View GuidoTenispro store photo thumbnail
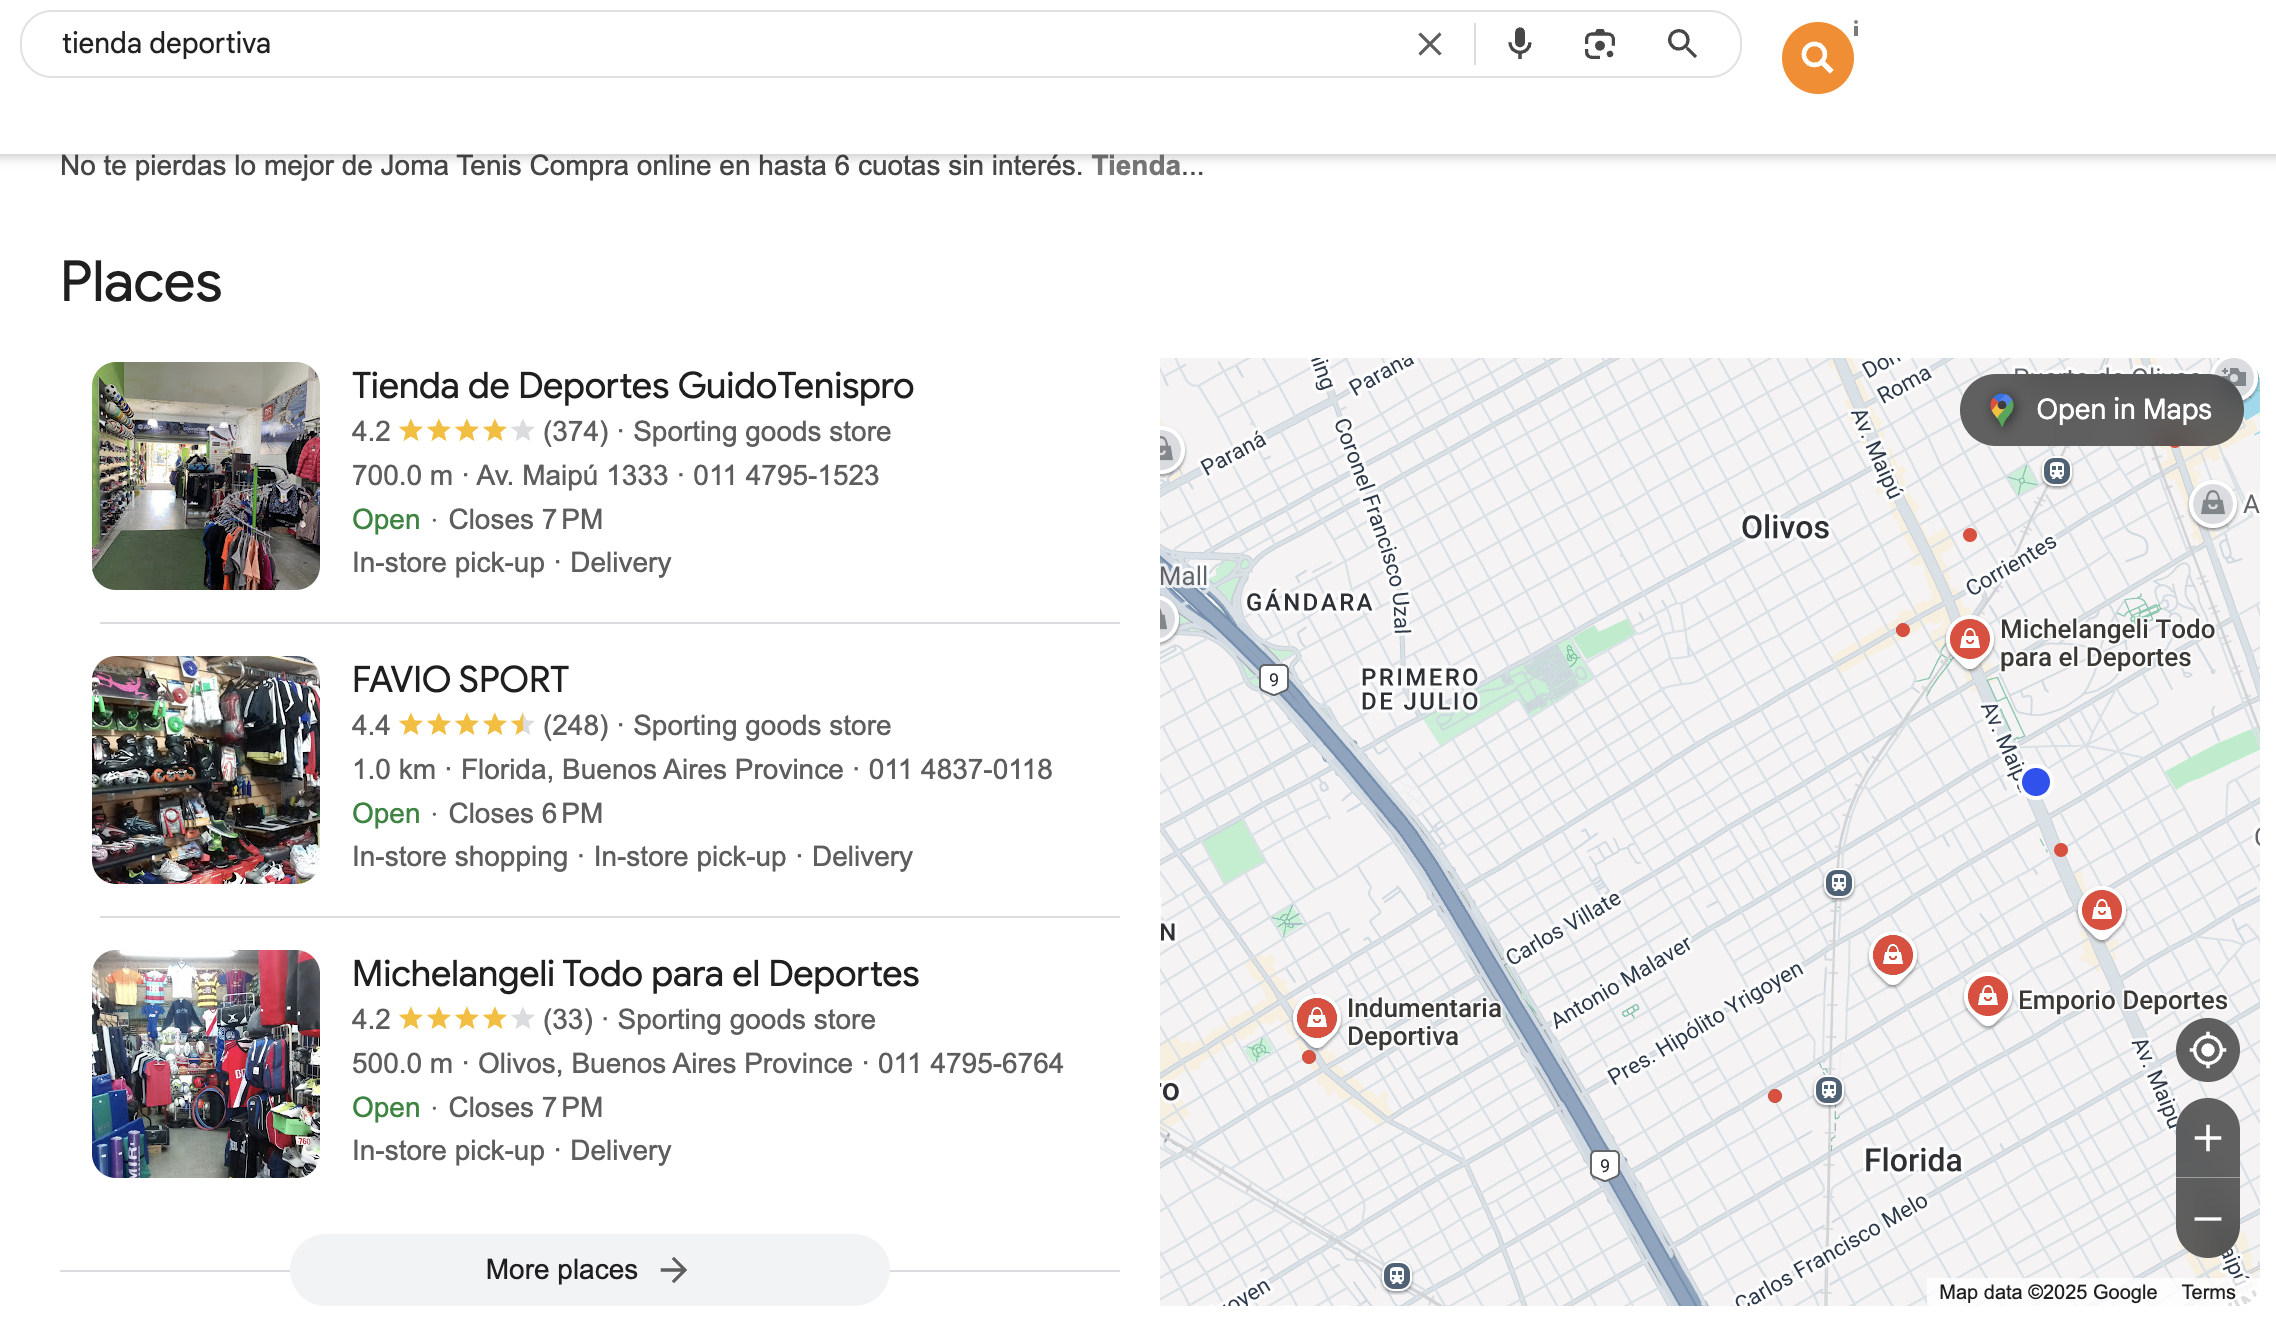 pyautogui.click(x=206, y=476)
